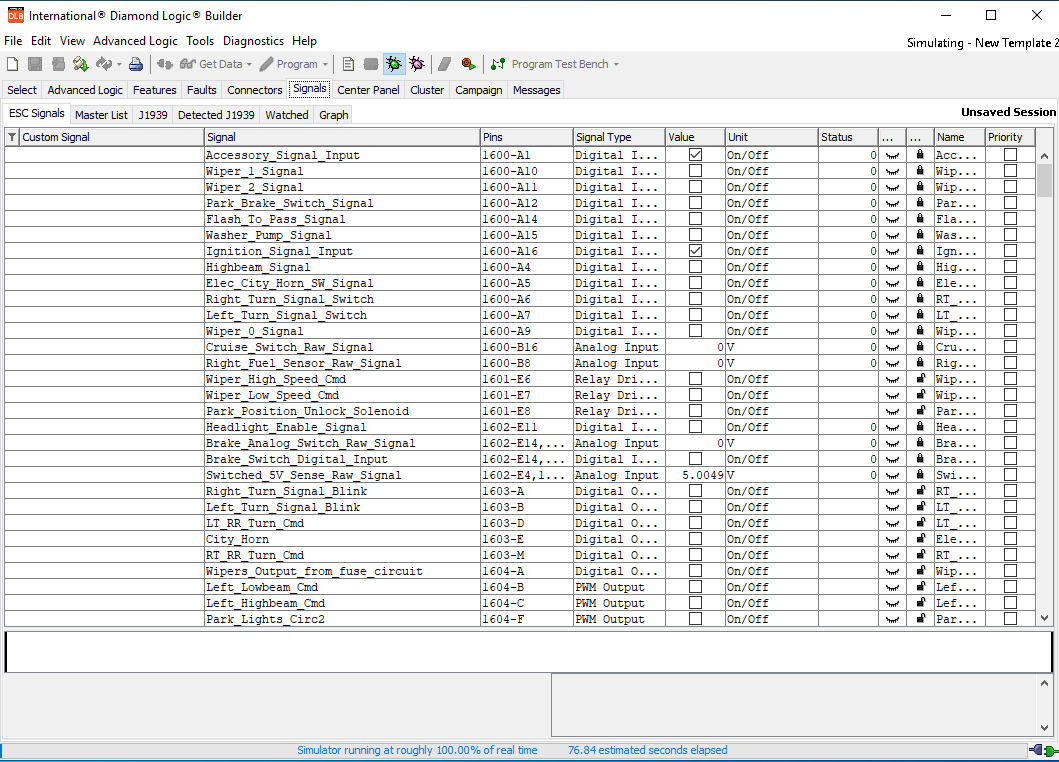Switch to the Graph tab
1059x762 pixels.
(333, 114)
